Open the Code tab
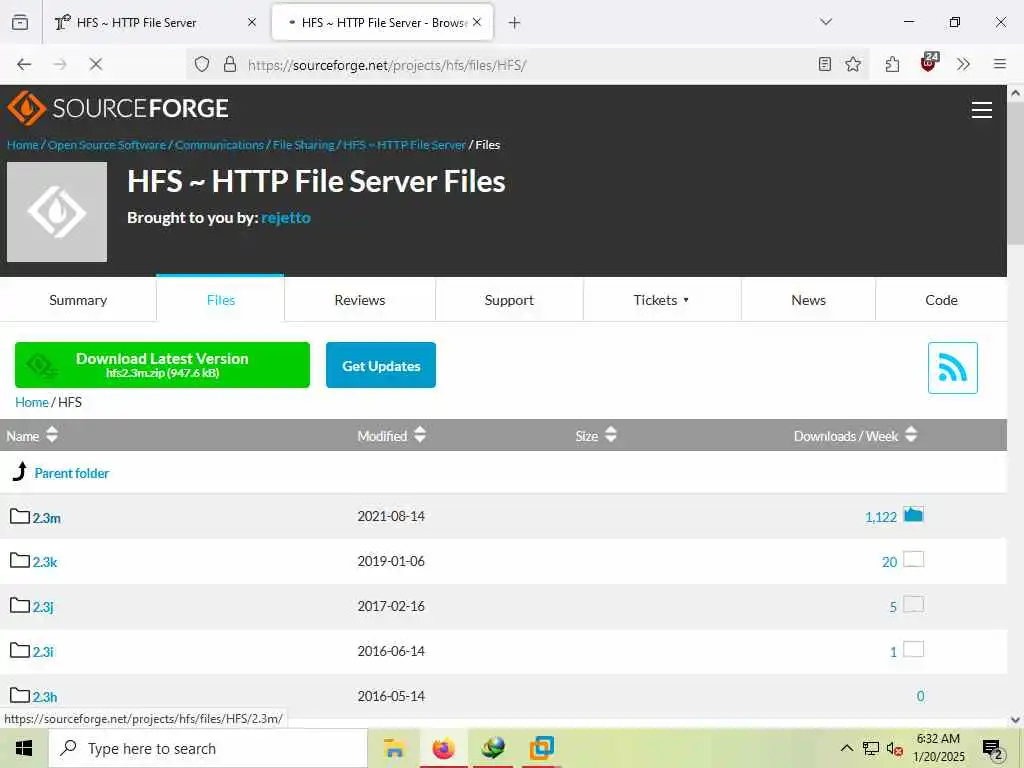 click(x=941, y=300)
